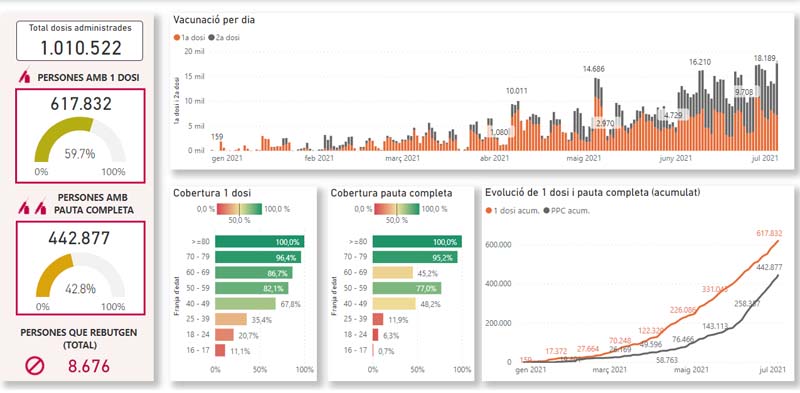The width and height of the screenshot is (800, 393).
Task: Click the Vacunació per dia chart title
Action: tap(214, 20)
